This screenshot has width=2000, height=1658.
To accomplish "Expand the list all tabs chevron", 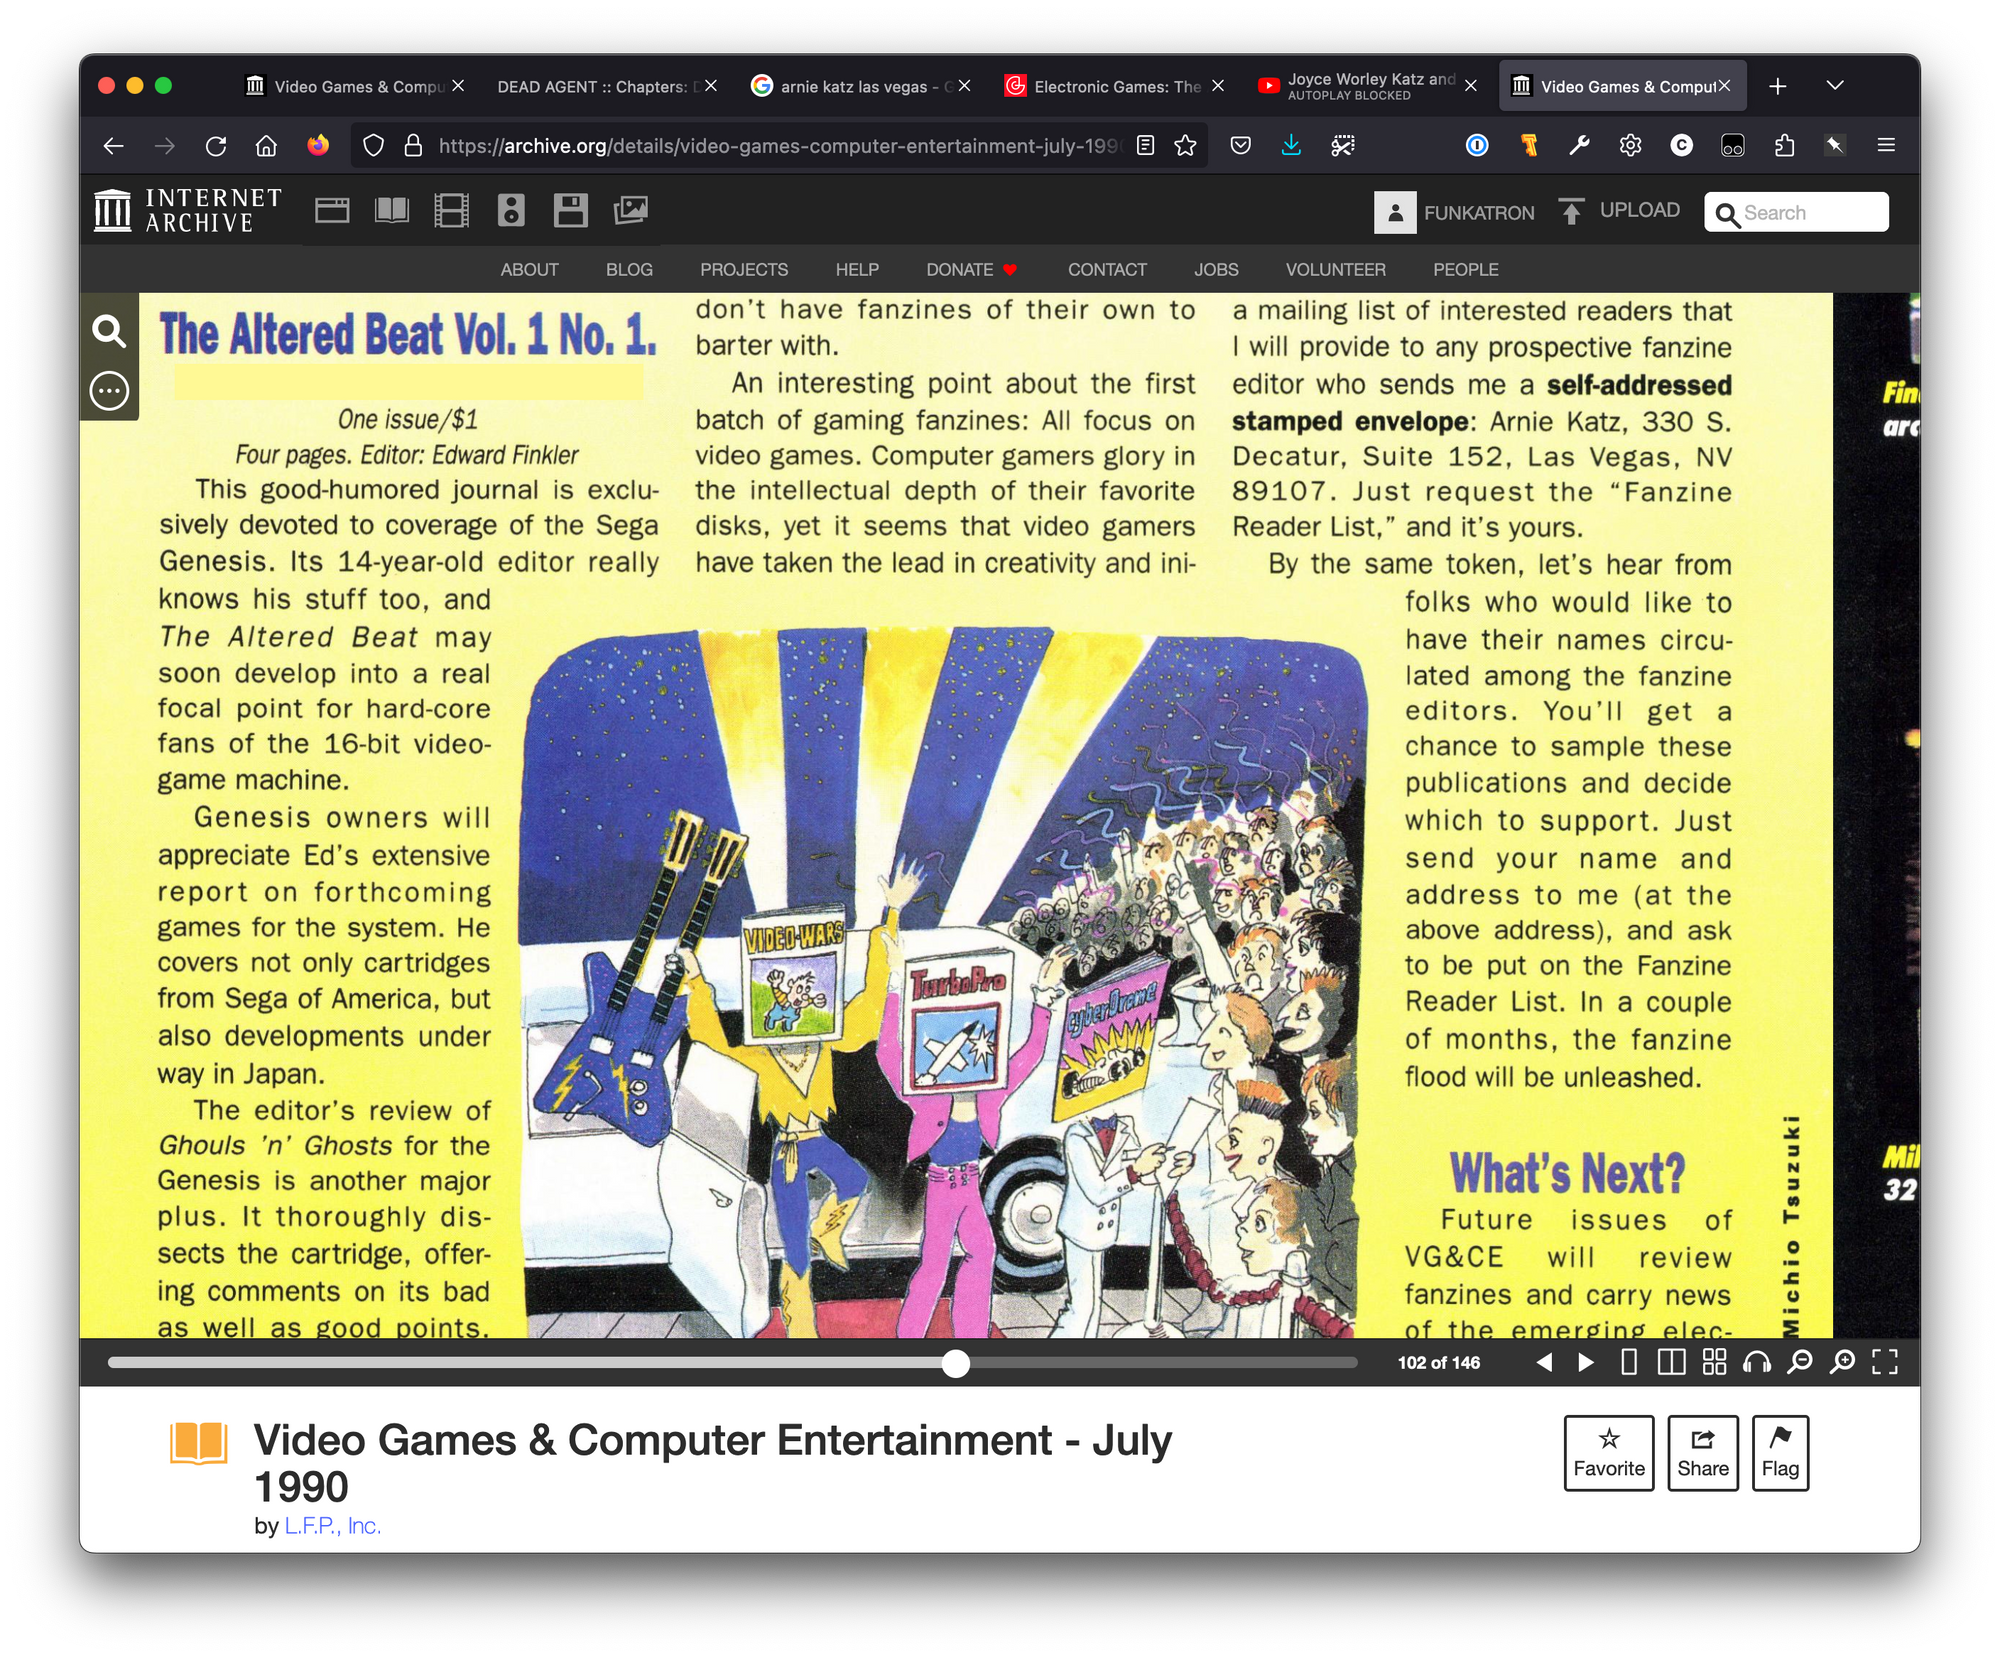I will click(1835, 86).
